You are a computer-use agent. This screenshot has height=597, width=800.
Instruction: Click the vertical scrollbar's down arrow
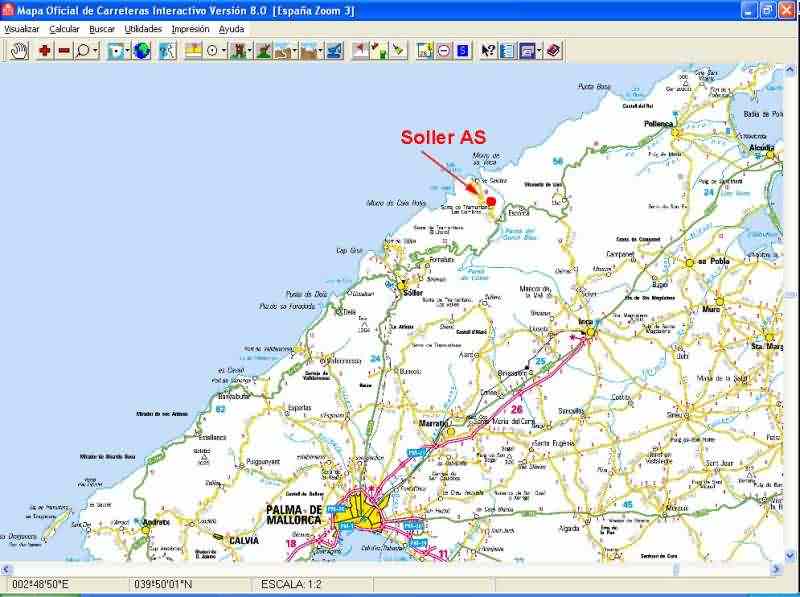click(x=791, y=556)
